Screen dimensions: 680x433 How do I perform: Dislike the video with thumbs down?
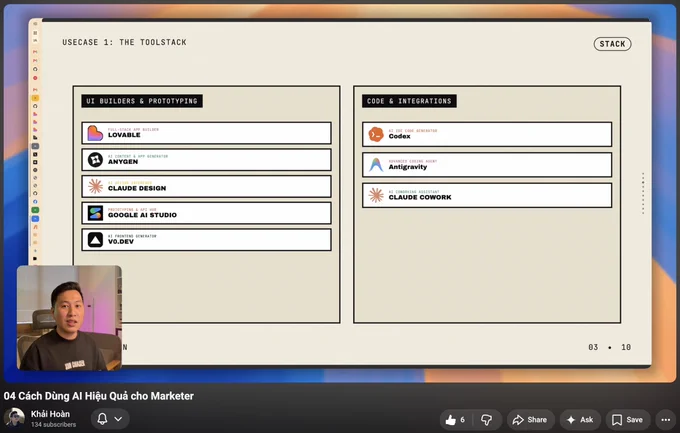coord(486,420)
